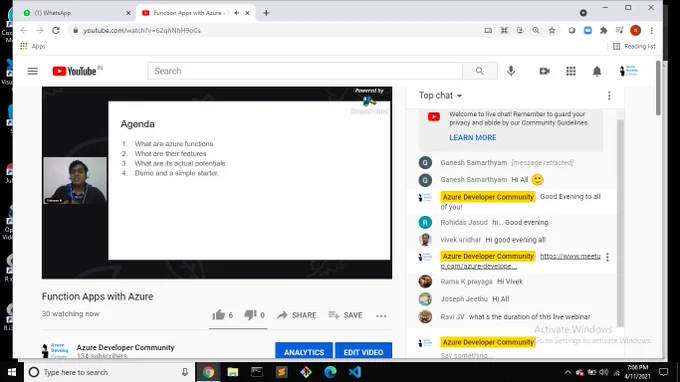
Task: Click the video player showing Agenda slide
Action: [x=217, y=183]
